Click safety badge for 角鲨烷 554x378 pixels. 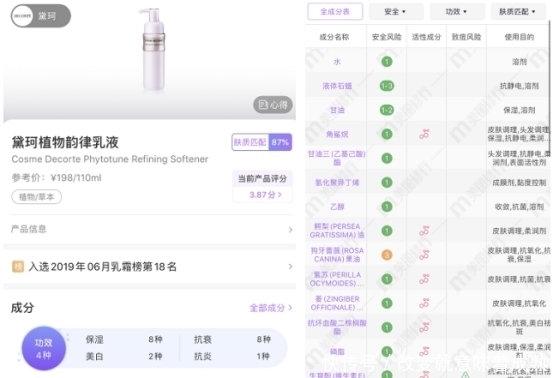click(x=387, y=134)
